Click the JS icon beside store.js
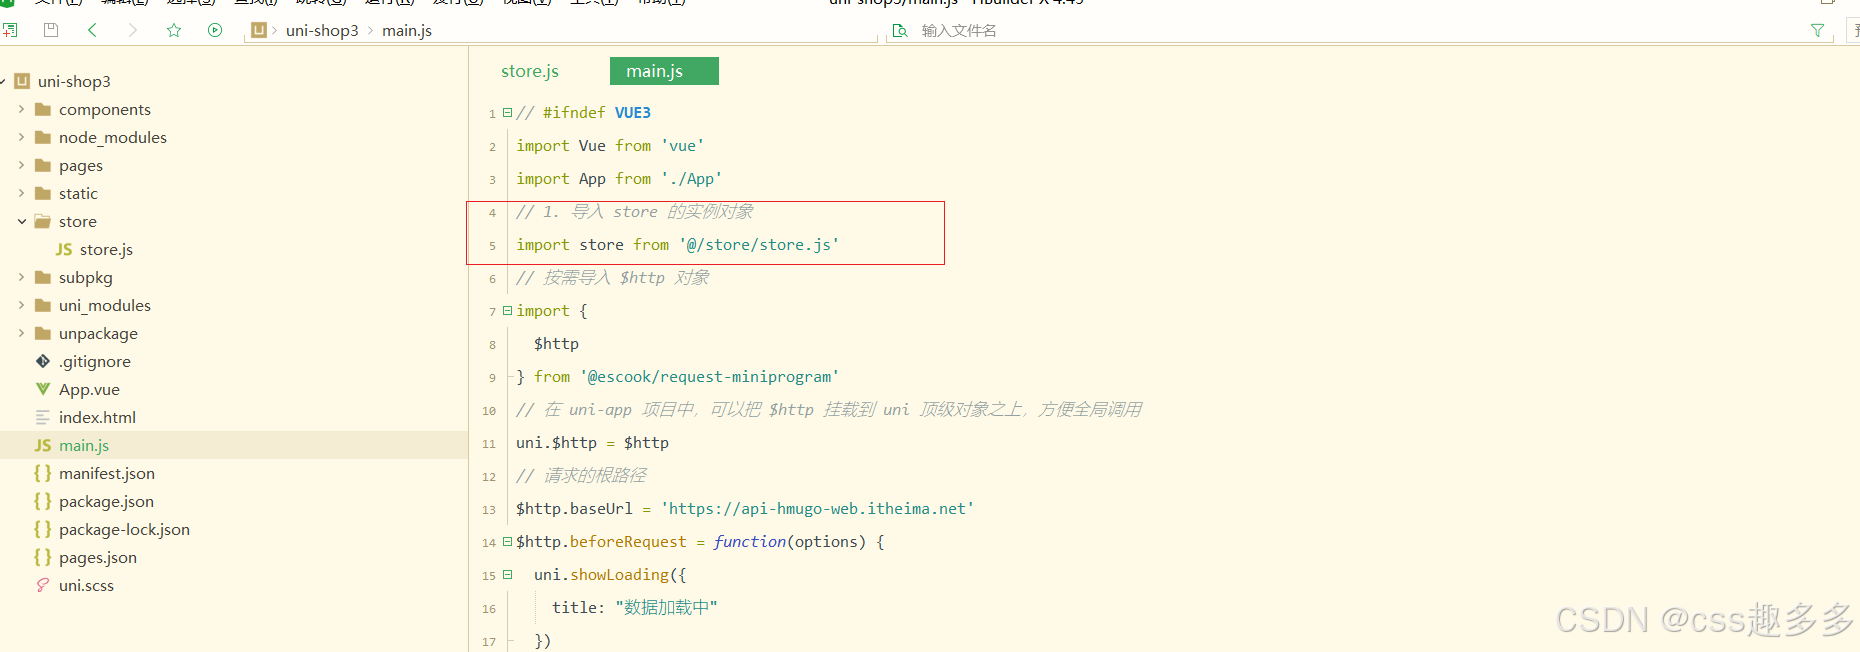 [64, 249]
